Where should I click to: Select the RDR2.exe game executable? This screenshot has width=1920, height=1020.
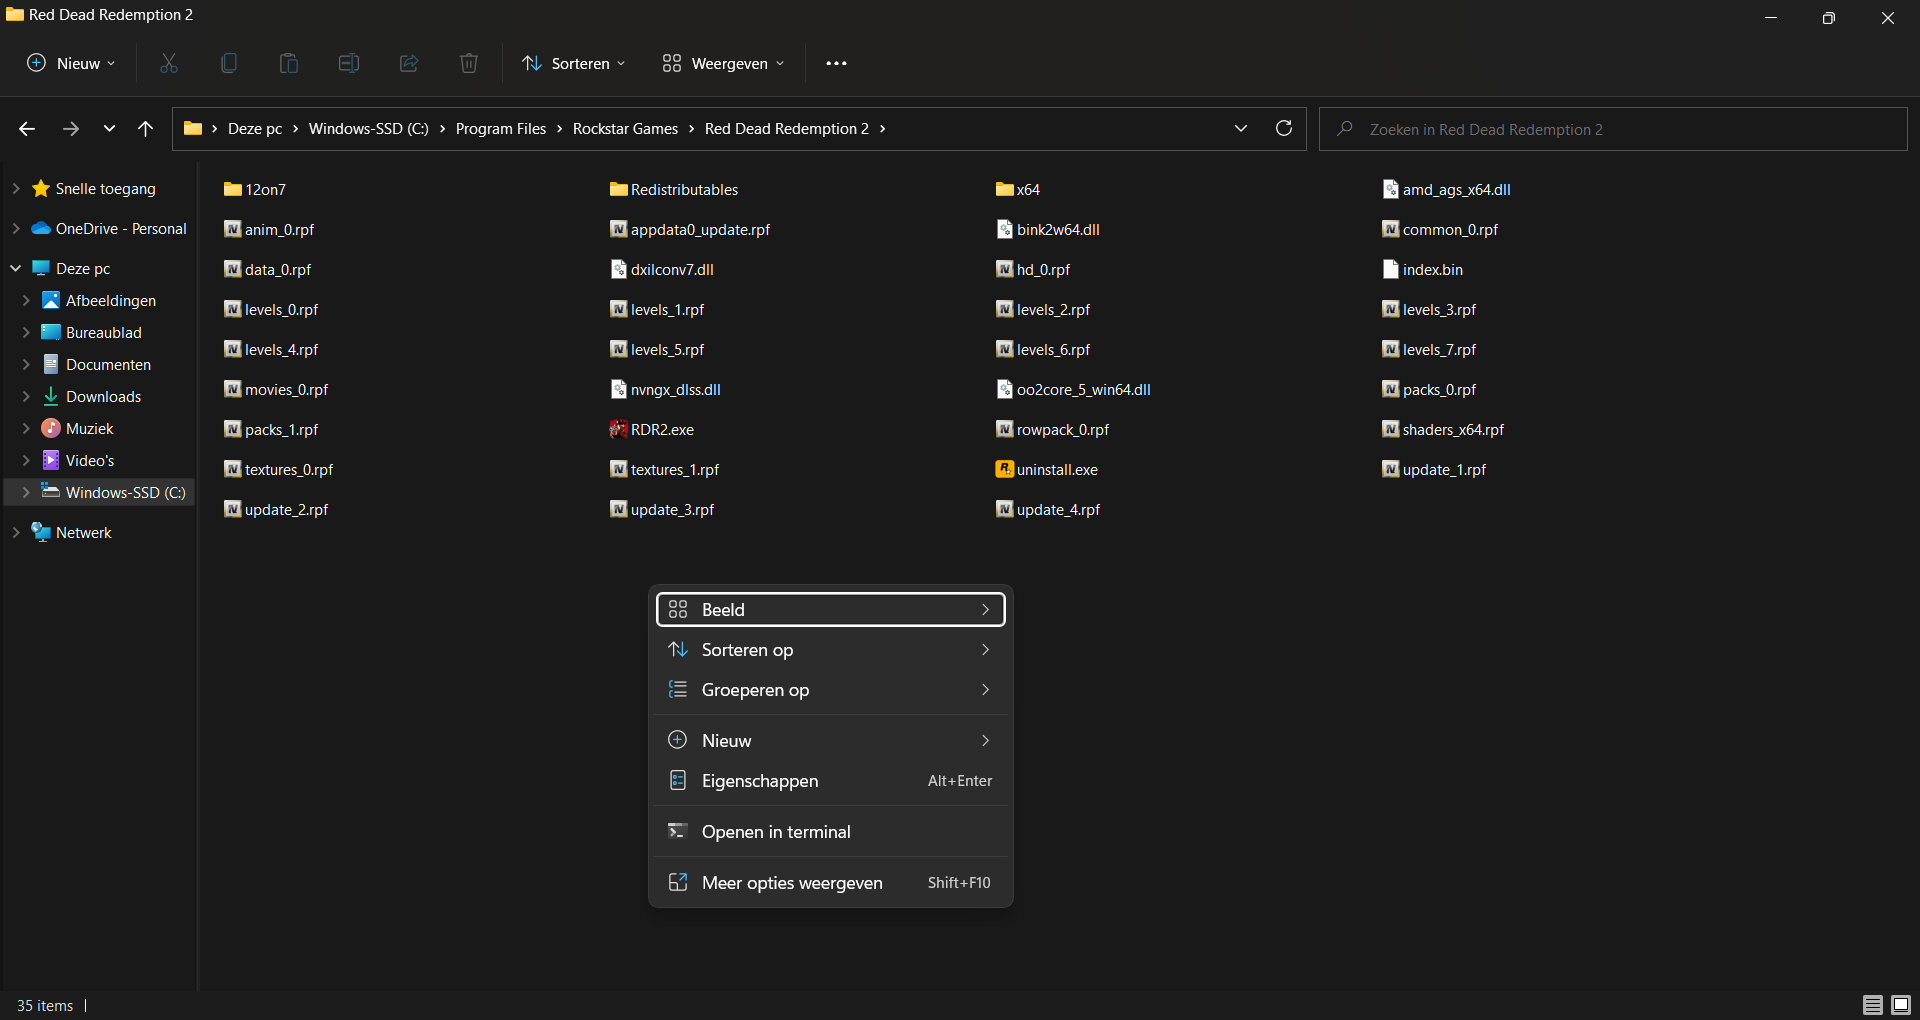point(652,429)
